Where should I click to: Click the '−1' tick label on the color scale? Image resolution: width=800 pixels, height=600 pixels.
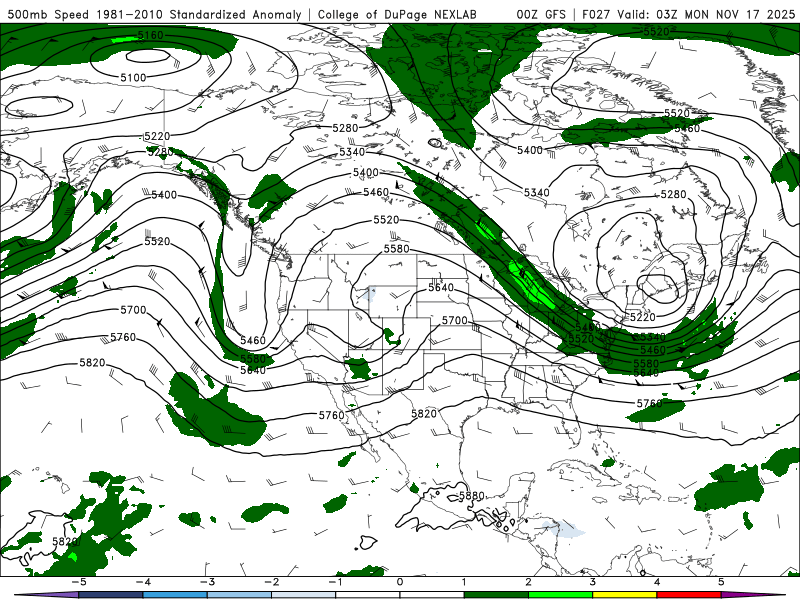click(x=335, y=582)
